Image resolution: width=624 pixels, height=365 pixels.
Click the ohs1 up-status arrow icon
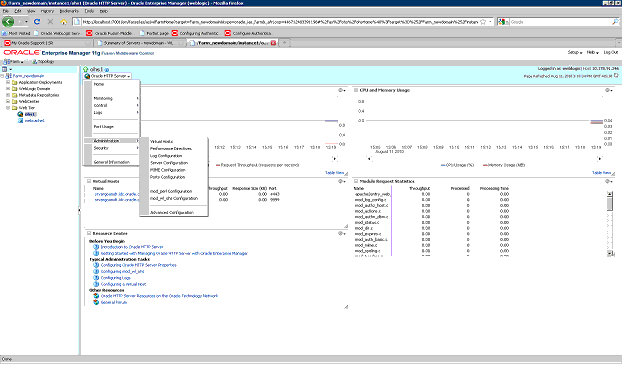tap(86, 69)
